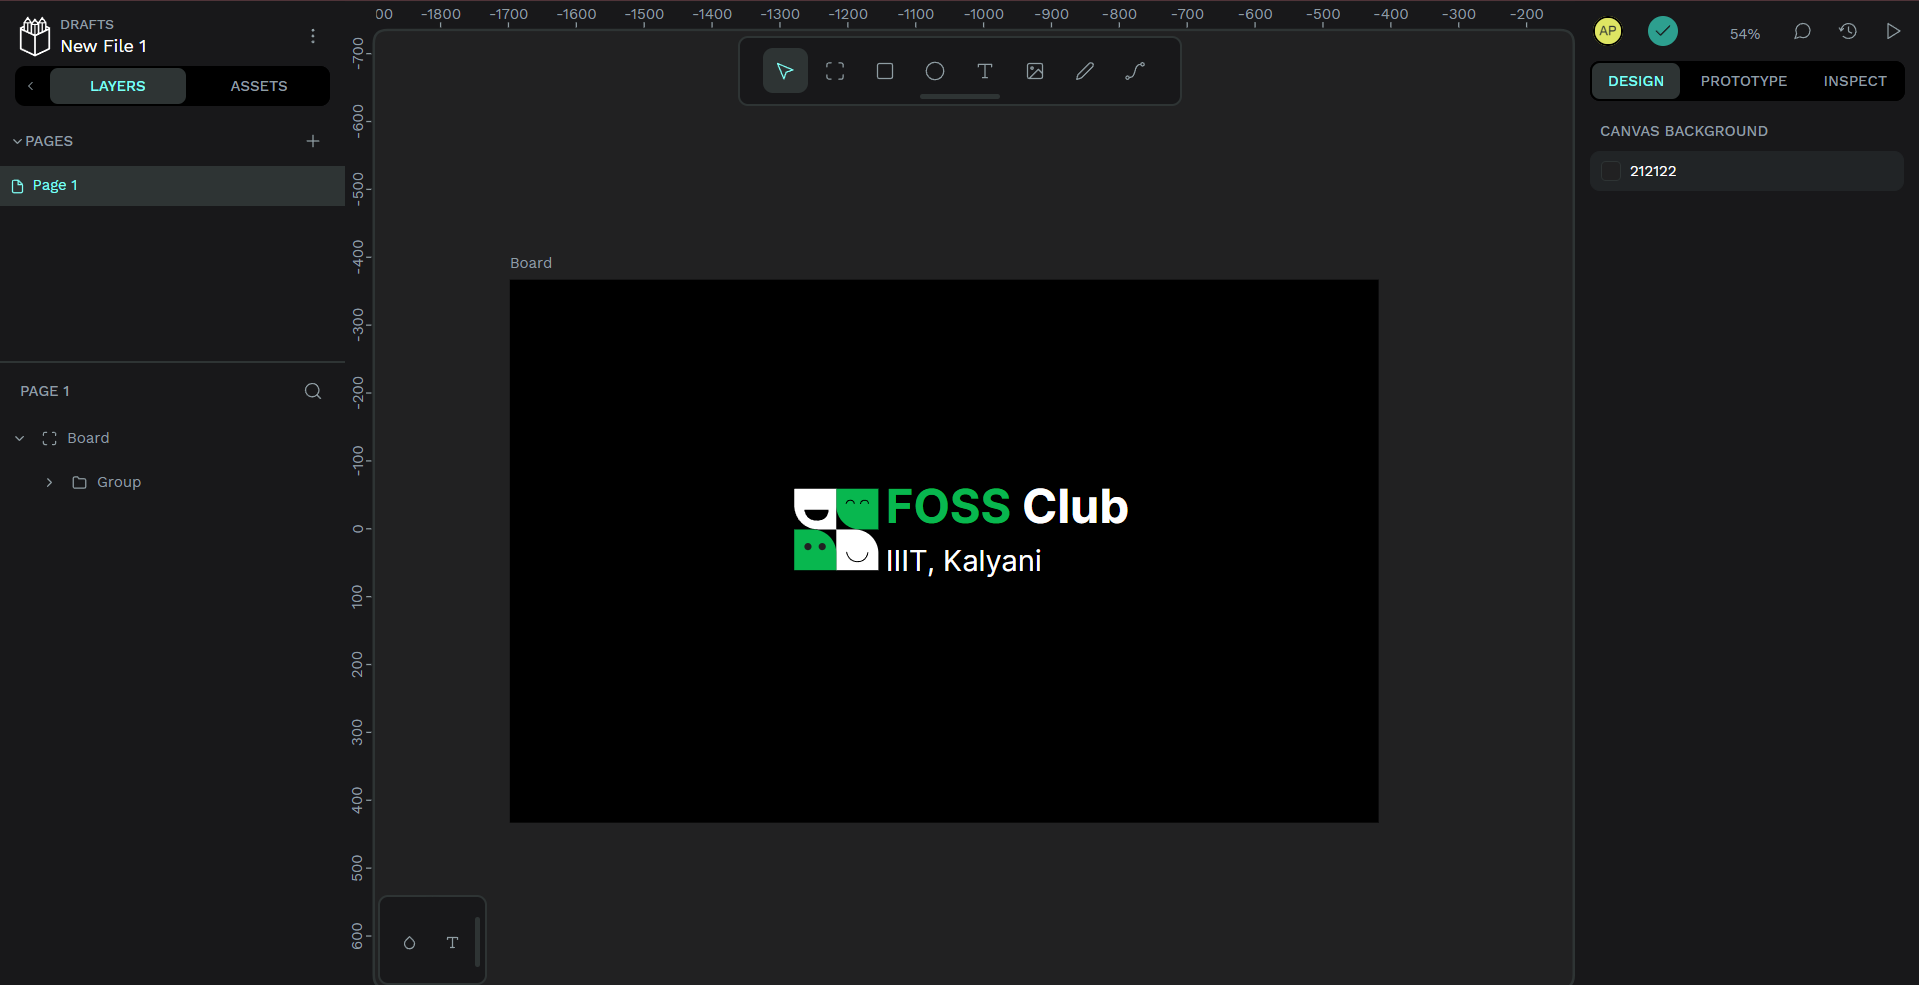Screen dimensions: 1919x985
Task: Collapse the Pages section chevron
Action: (x=17, y=141)
